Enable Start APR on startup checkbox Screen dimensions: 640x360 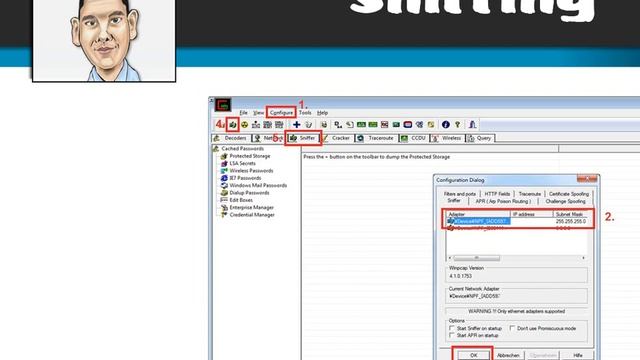pos(452,335)
